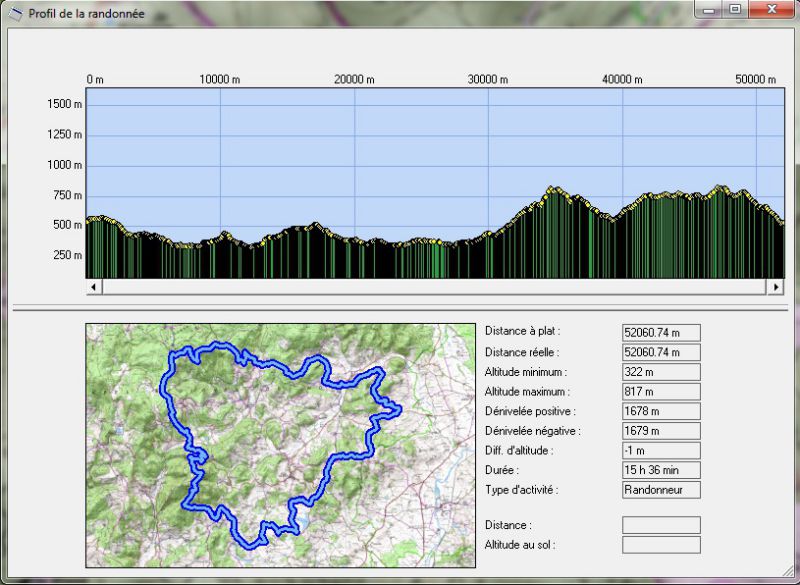Click the horizontal scrollbar track under the profile
800x585 pixels.
click(435, 287)
